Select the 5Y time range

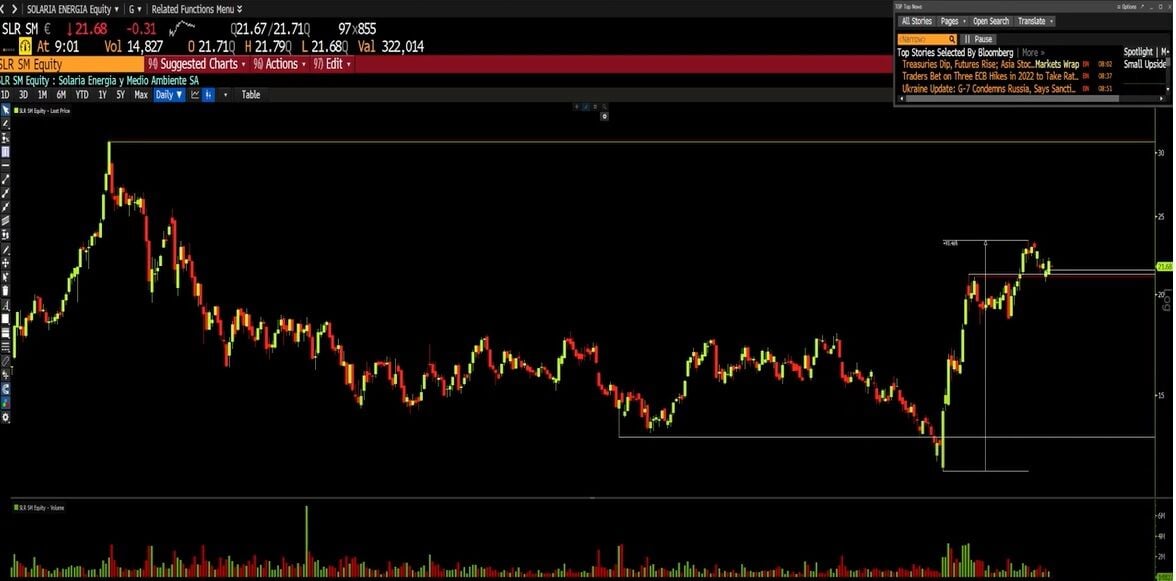pyautogui.click(x=120, y=94)
